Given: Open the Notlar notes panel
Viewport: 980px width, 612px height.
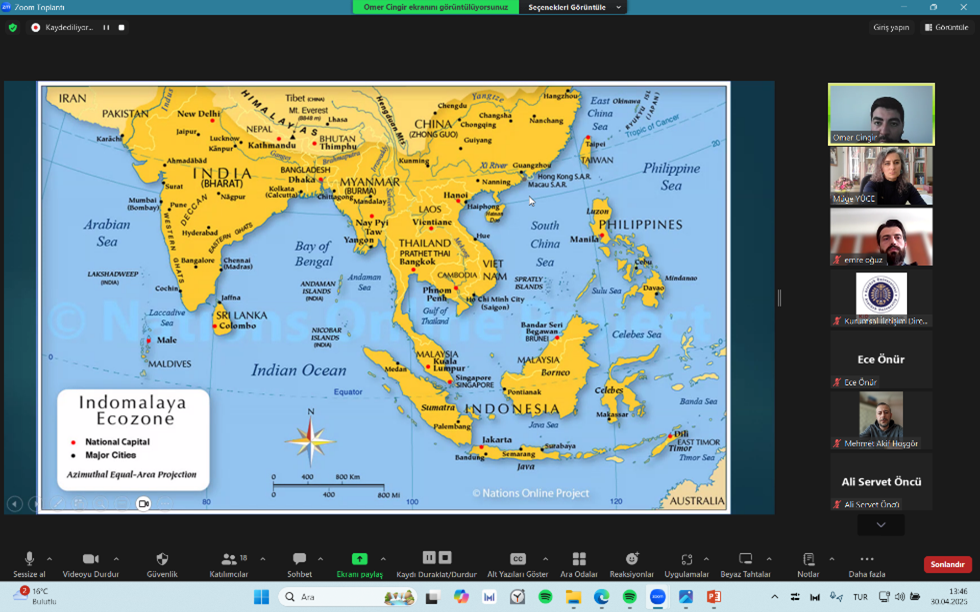Looking at the screenshot, I should click(808, 564).
